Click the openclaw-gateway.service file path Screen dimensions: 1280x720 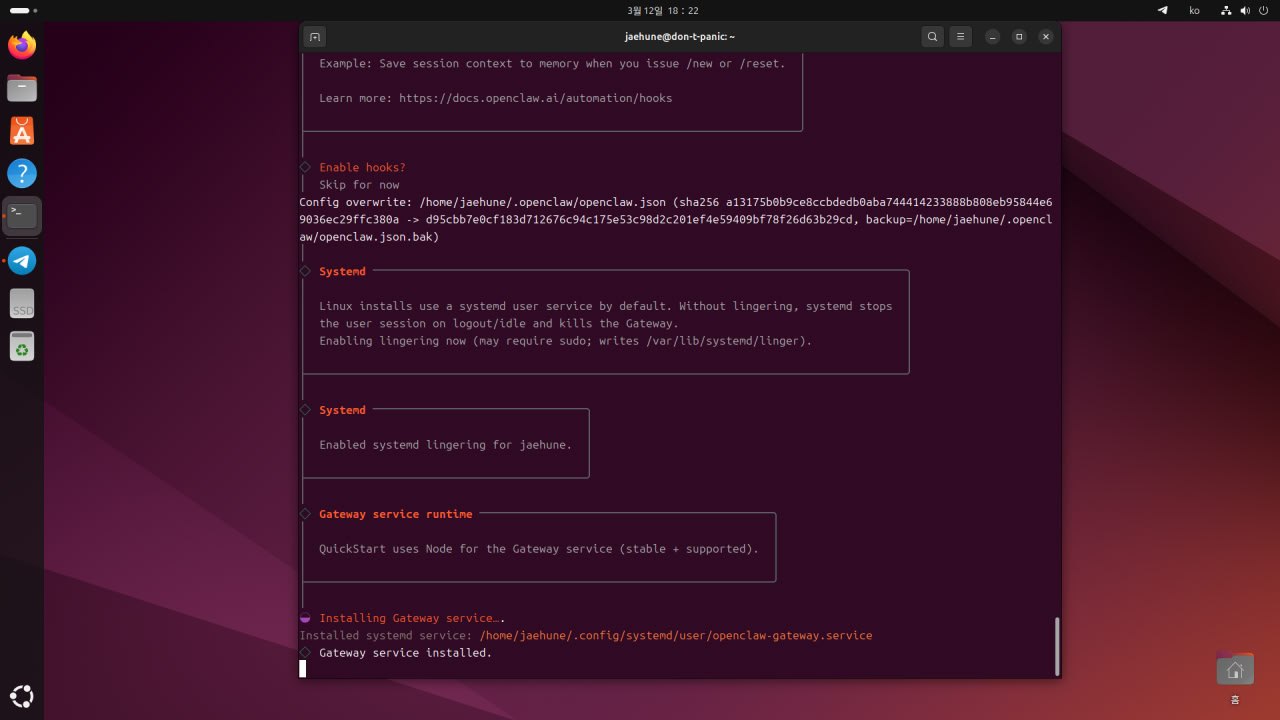675,636
